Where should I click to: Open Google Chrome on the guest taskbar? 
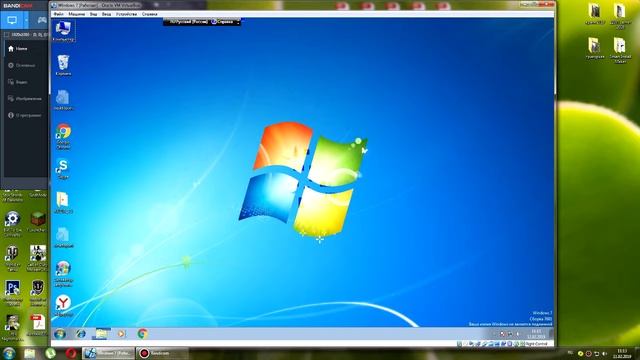tap(142, 334)
